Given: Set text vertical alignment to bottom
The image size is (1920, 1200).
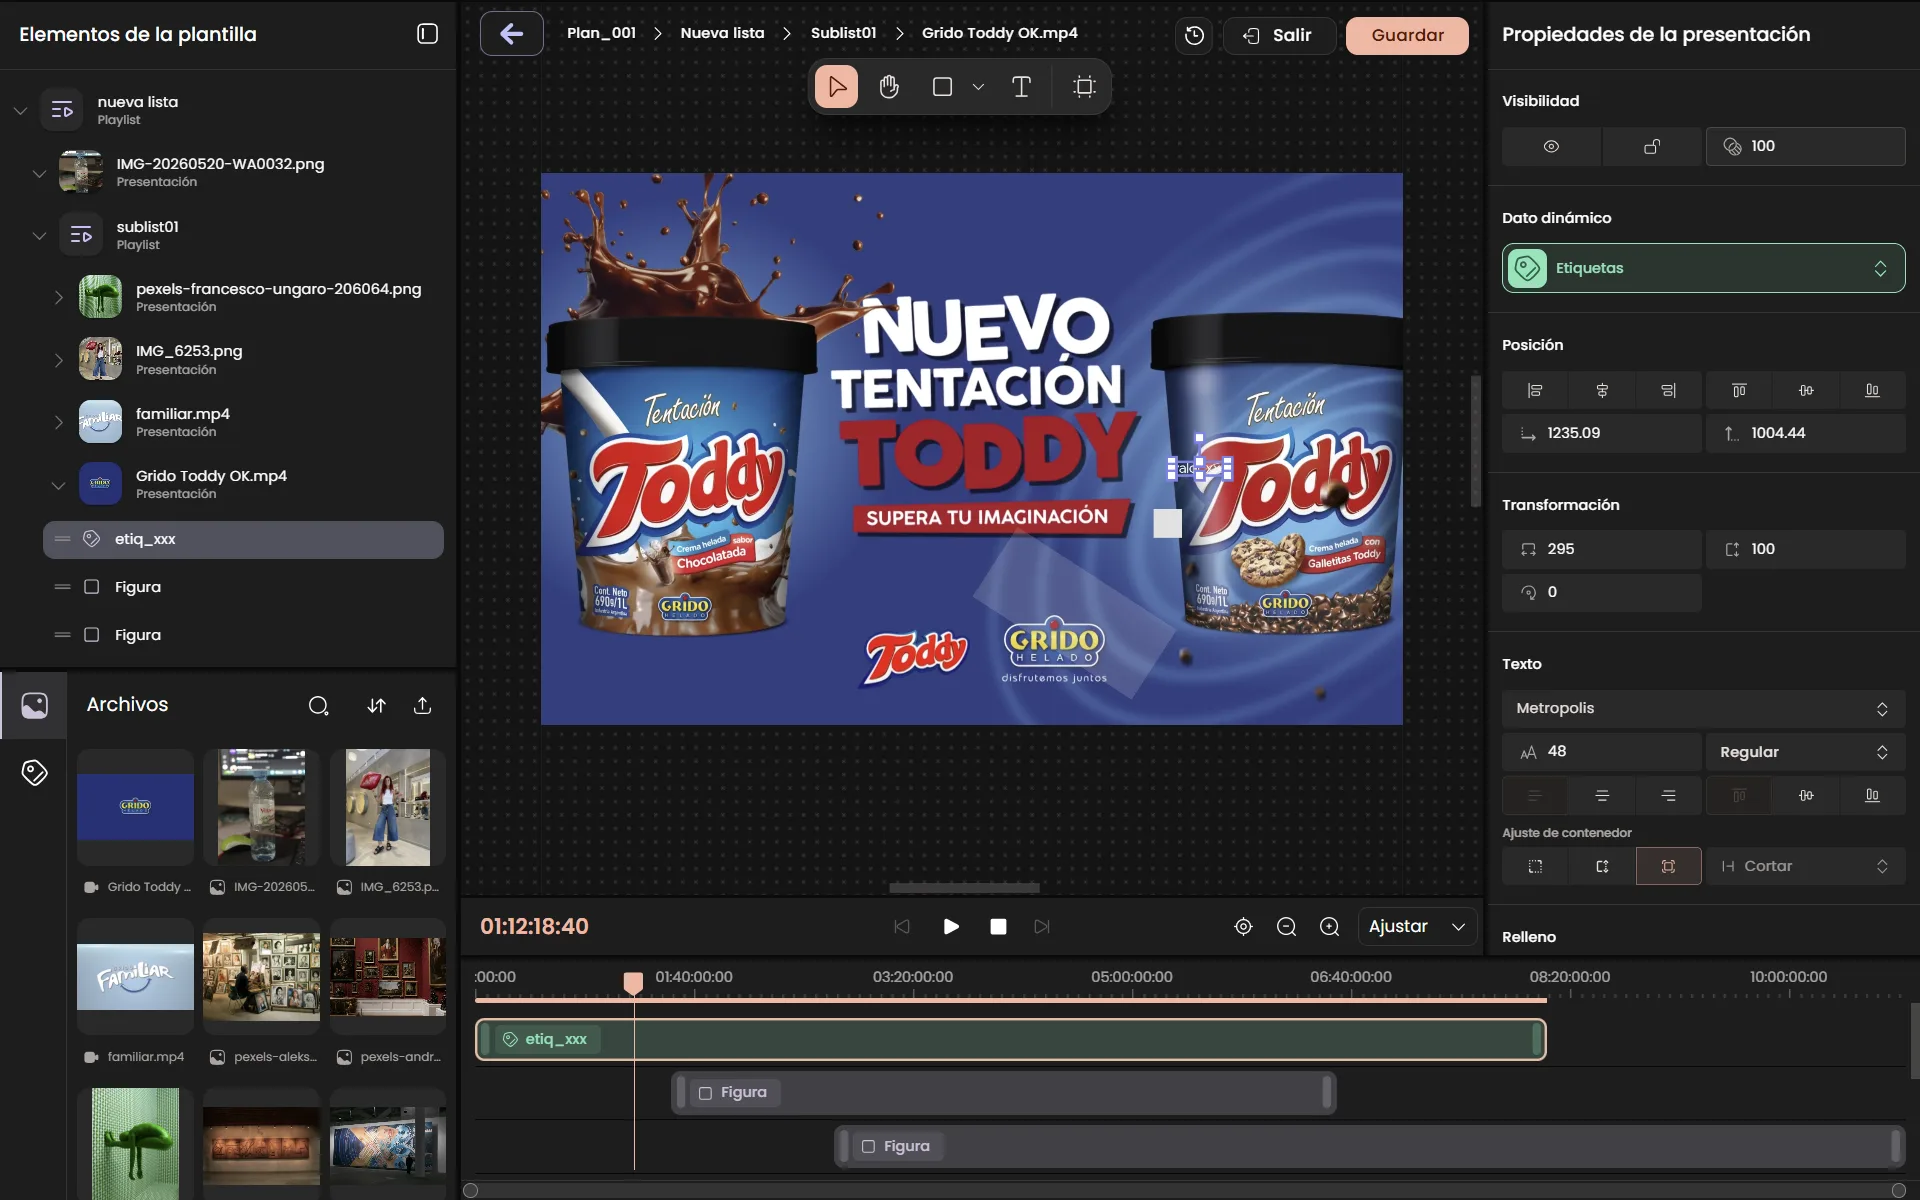Looking at the screenshot, I should (x=1872, y=796).
